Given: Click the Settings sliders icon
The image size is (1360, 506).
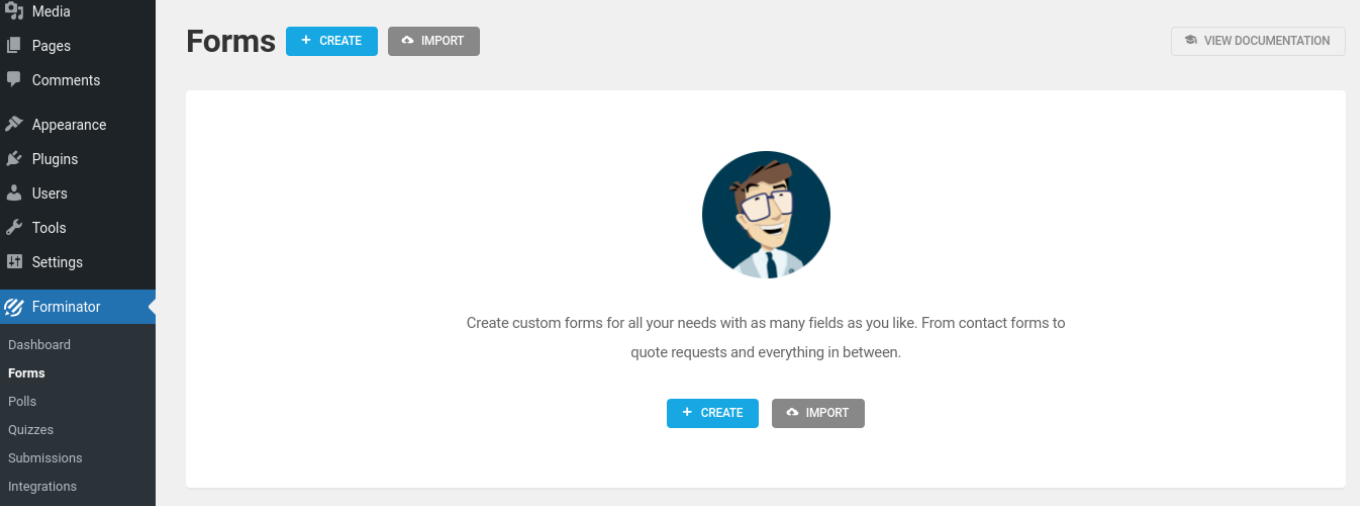Looking at the screenshot, I should pos(14,262).
